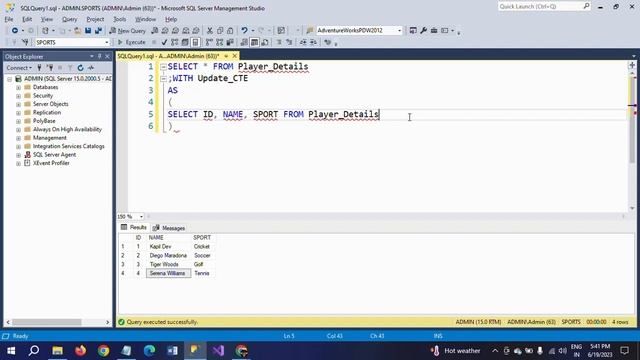The width and height of the screenshot is (640, 360).
Task: Switch to the Messages tab
Action: 169,228
